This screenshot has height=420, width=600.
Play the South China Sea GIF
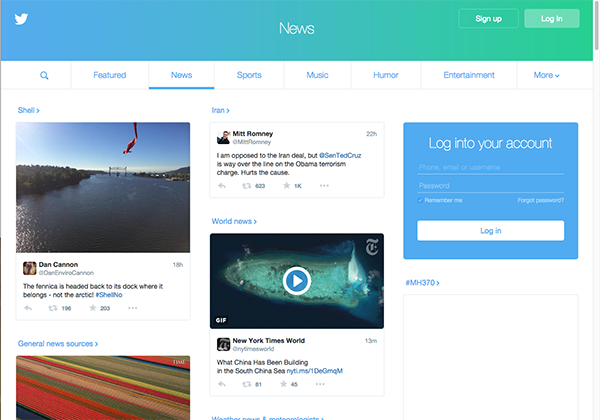click(x=297, y=281)
